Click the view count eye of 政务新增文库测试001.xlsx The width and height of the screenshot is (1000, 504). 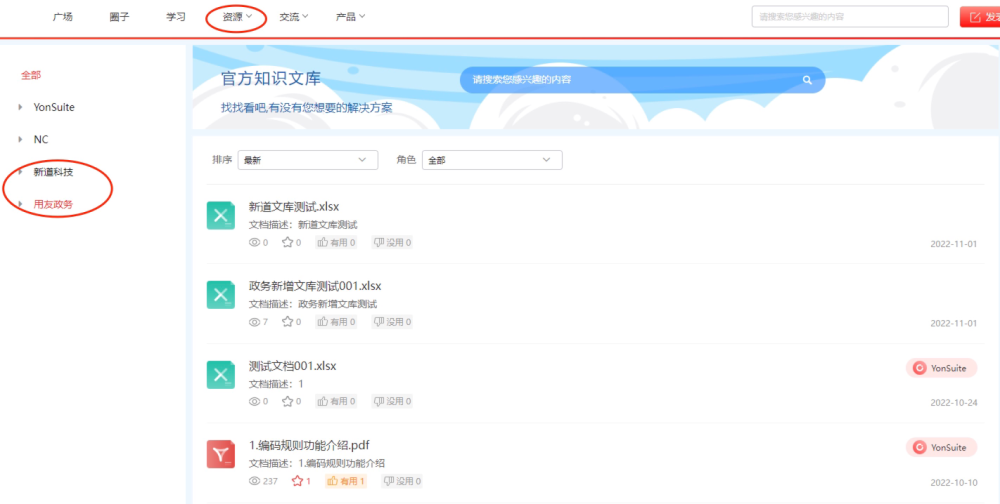[x=254, y=322]
